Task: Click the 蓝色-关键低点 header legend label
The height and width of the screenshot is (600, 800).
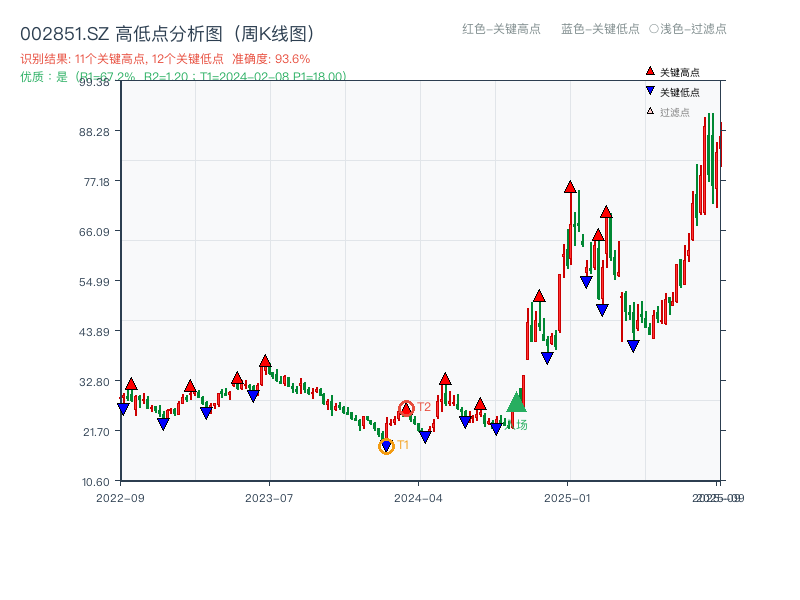Action: tap(600, 29)
